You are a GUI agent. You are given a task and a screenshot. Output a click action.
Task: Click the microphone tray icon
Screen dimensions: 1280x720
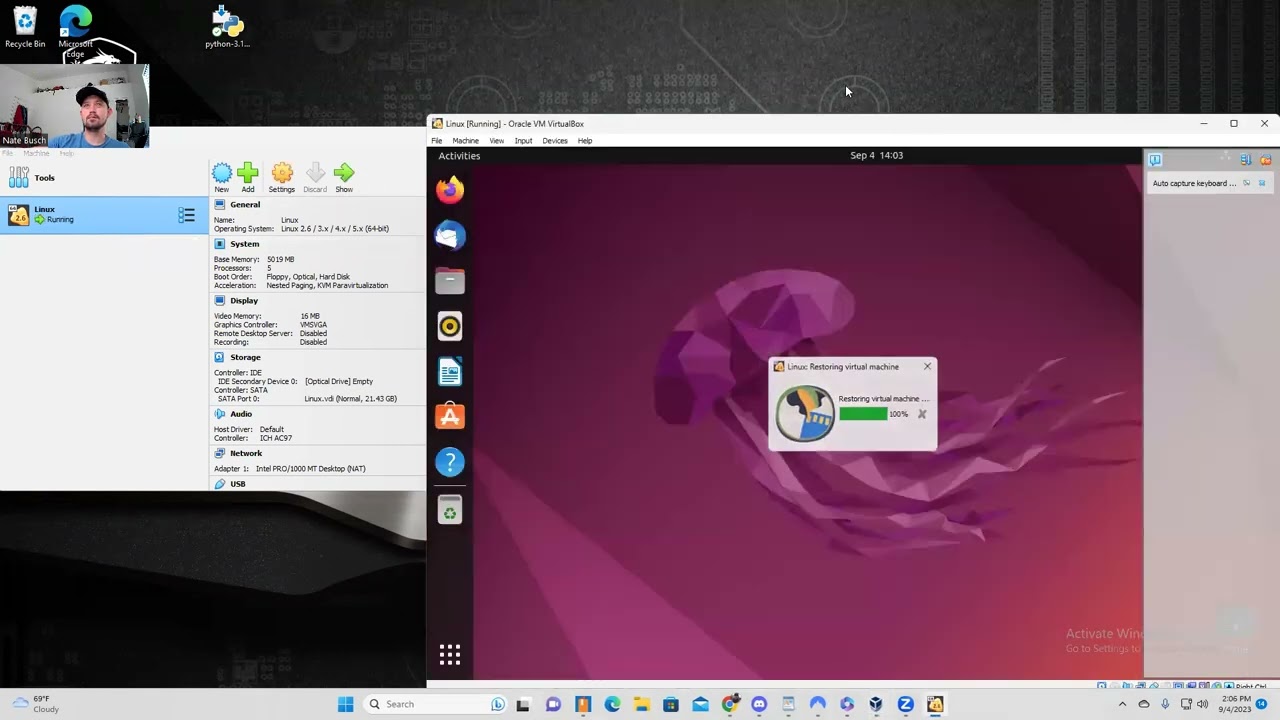point(1165,704)
